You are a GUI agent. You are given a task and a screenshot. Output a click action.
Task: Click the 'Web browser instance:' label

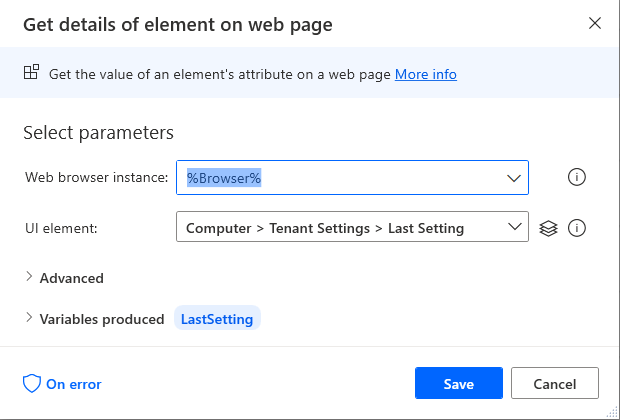pos(96,177)
